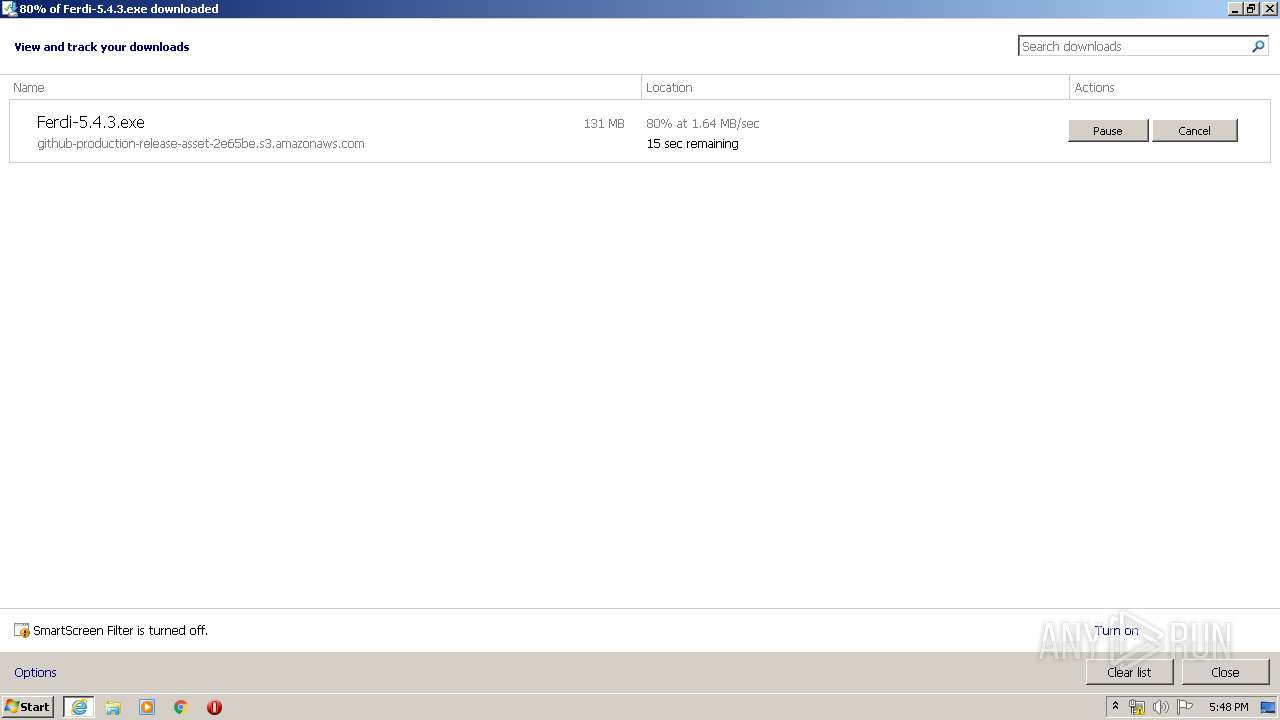Click the SmartScreen Filter is turned off text
1280x720 pixels.
[121, 631]
